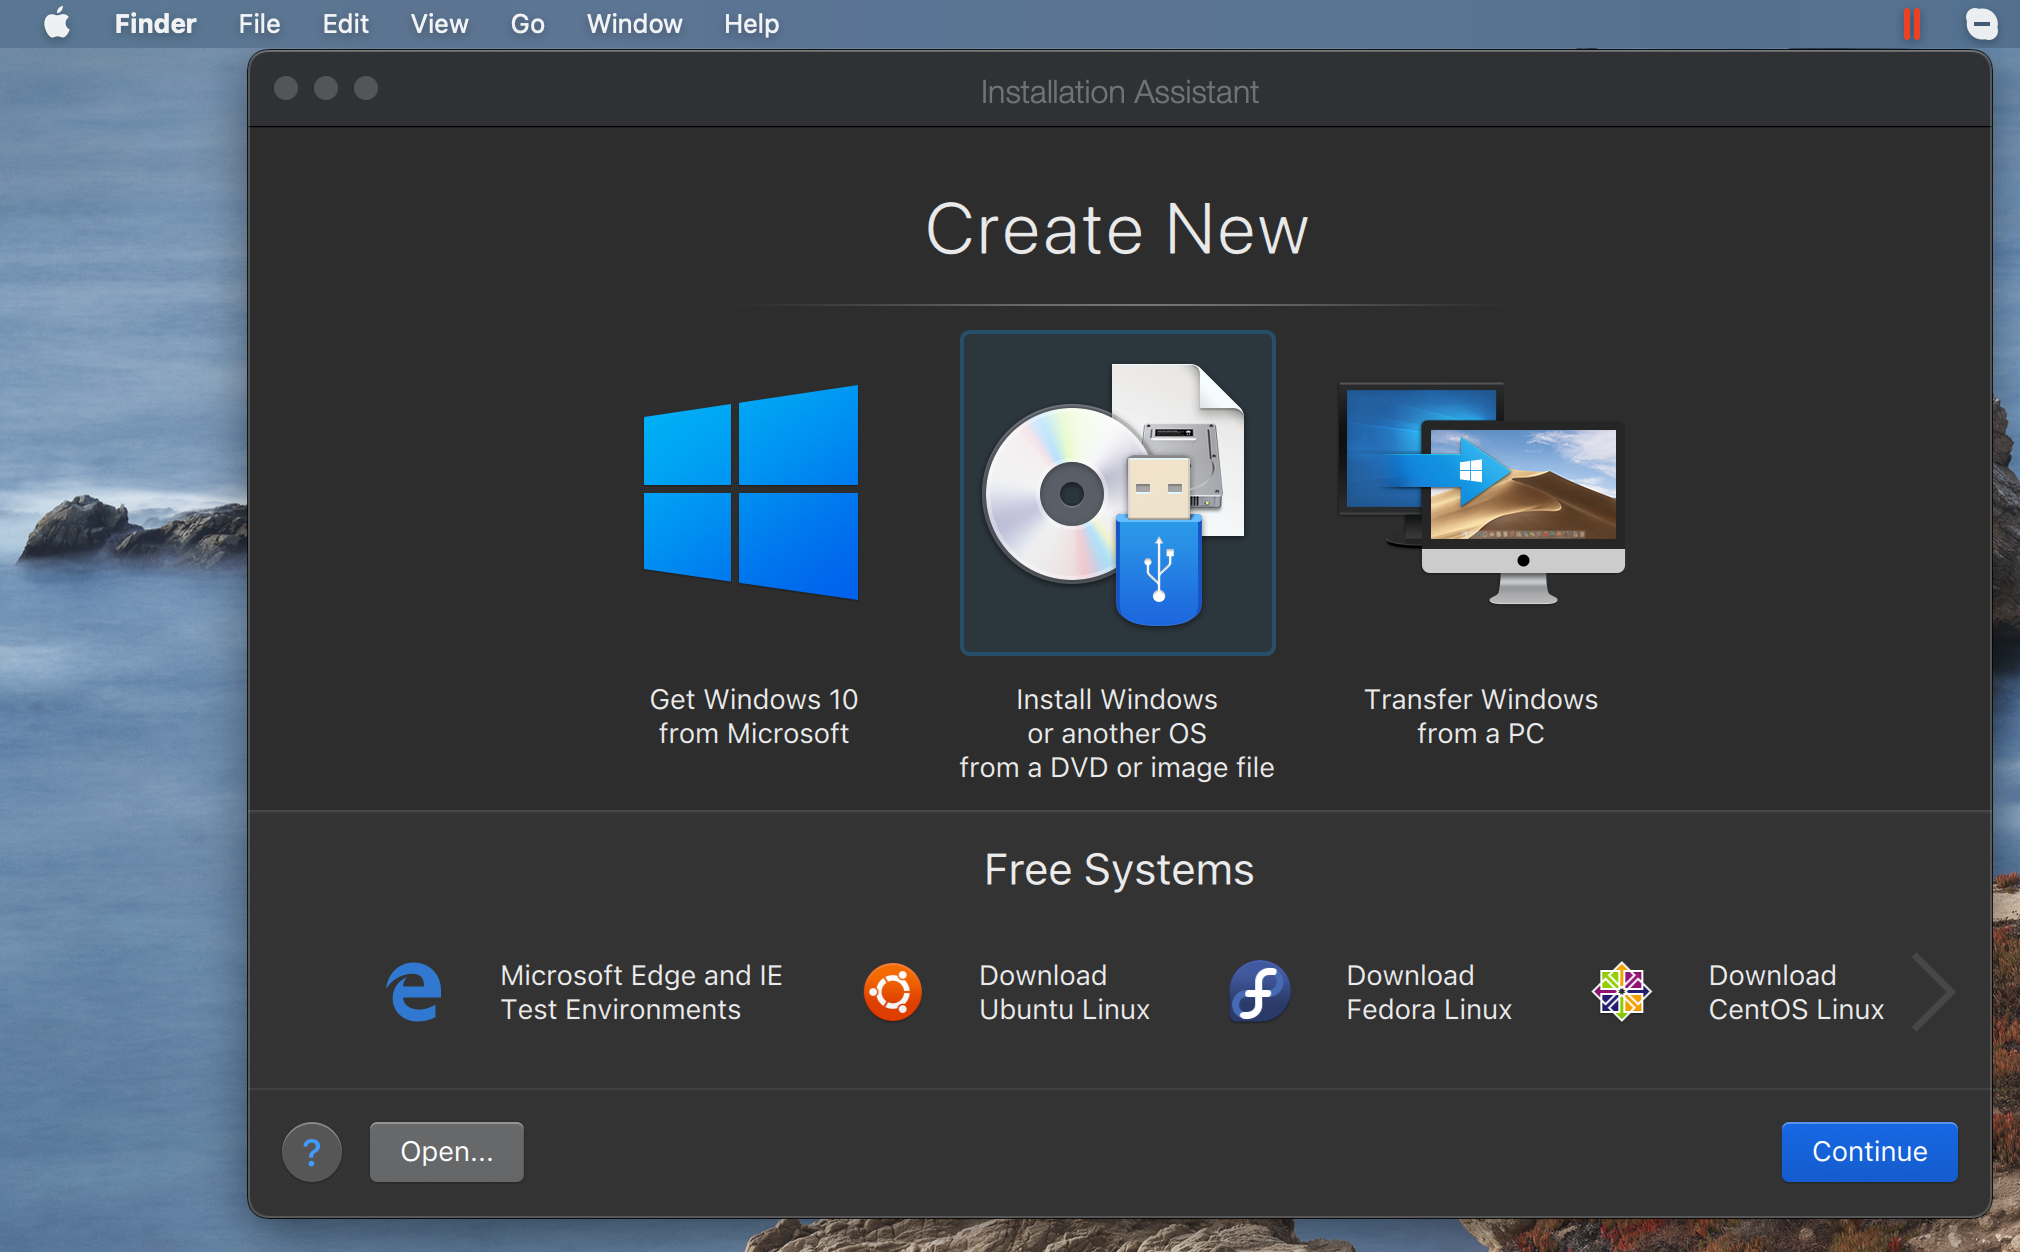Image resolution: width=2020 pixels, height=1252 pixels.
Task: Select 'Get Windows 10 from Microsoft' label
Action: [754, 716]
